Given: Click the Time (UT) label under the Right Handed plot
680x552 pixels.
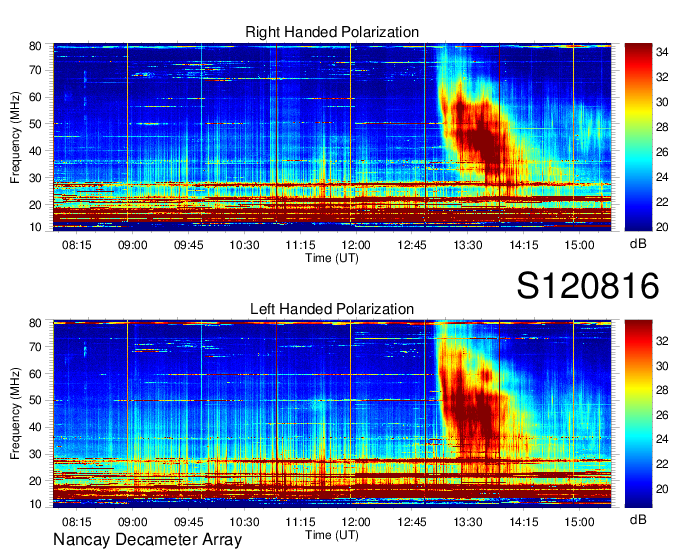Looking at the screenshot, I should click(x=332, y=258).
